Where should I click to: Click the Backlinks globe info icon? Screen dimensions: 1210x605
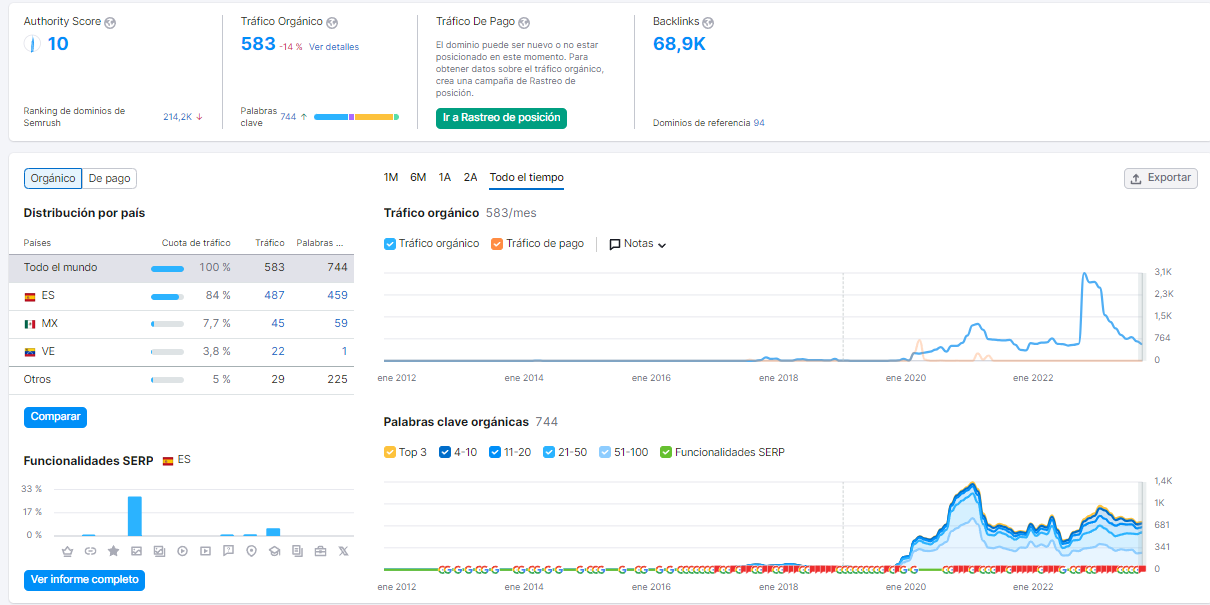[708, 22]
